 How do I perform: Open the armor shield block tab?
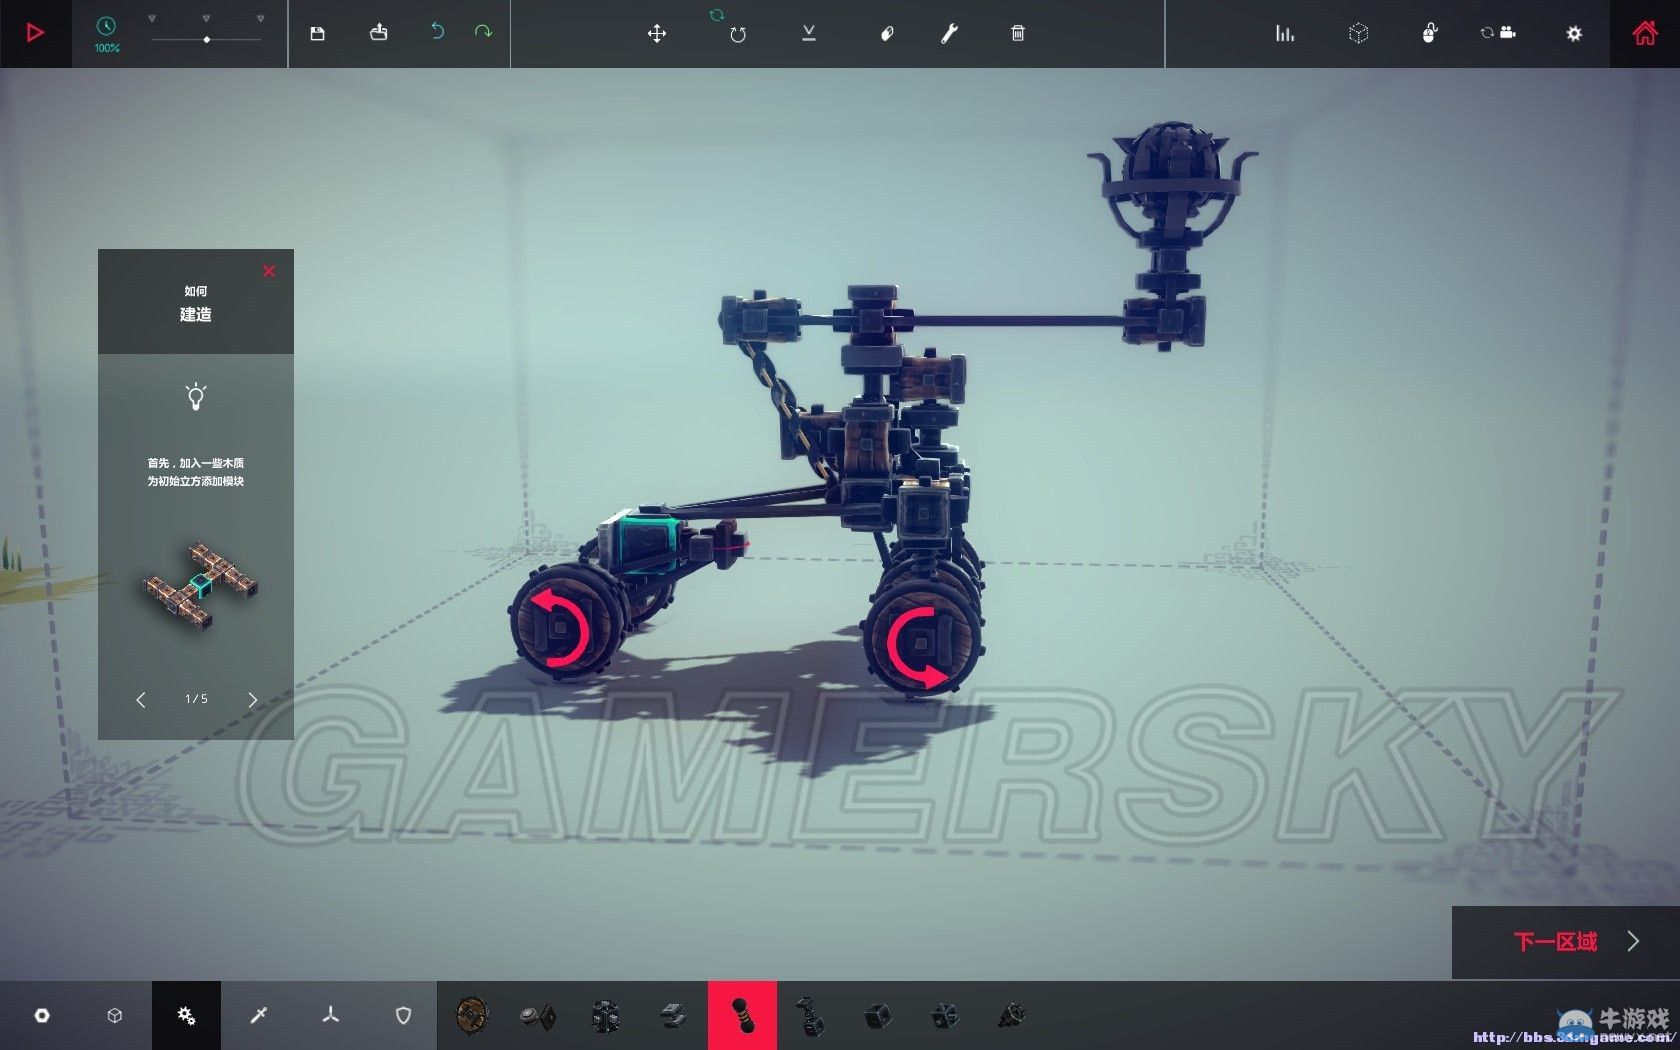click(x=403, y=1015)
